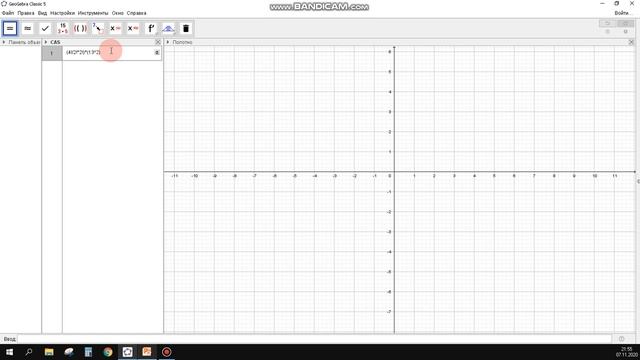Select the Derivative f' tool

tap(151, 29)
